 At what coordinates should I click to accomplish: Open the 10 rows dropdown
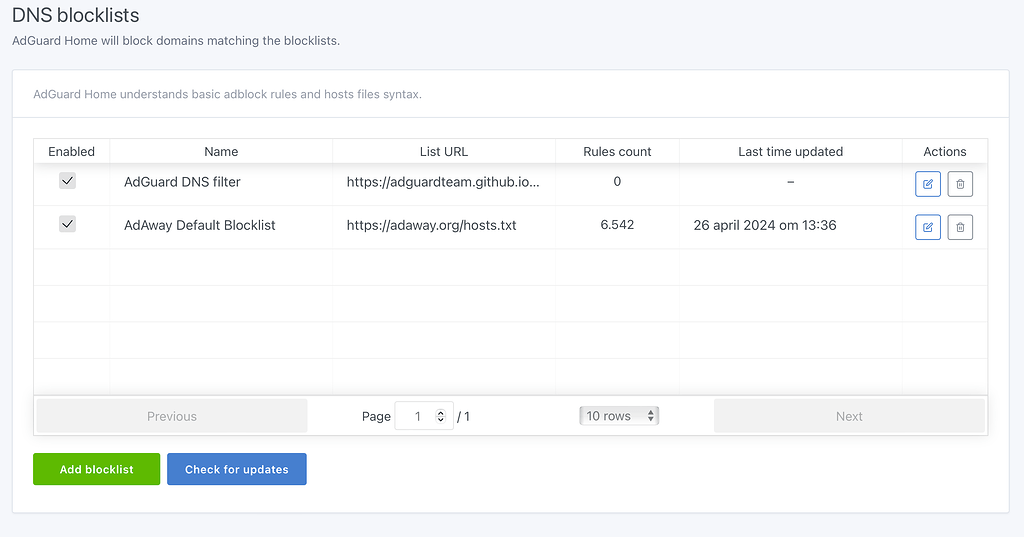619,415
